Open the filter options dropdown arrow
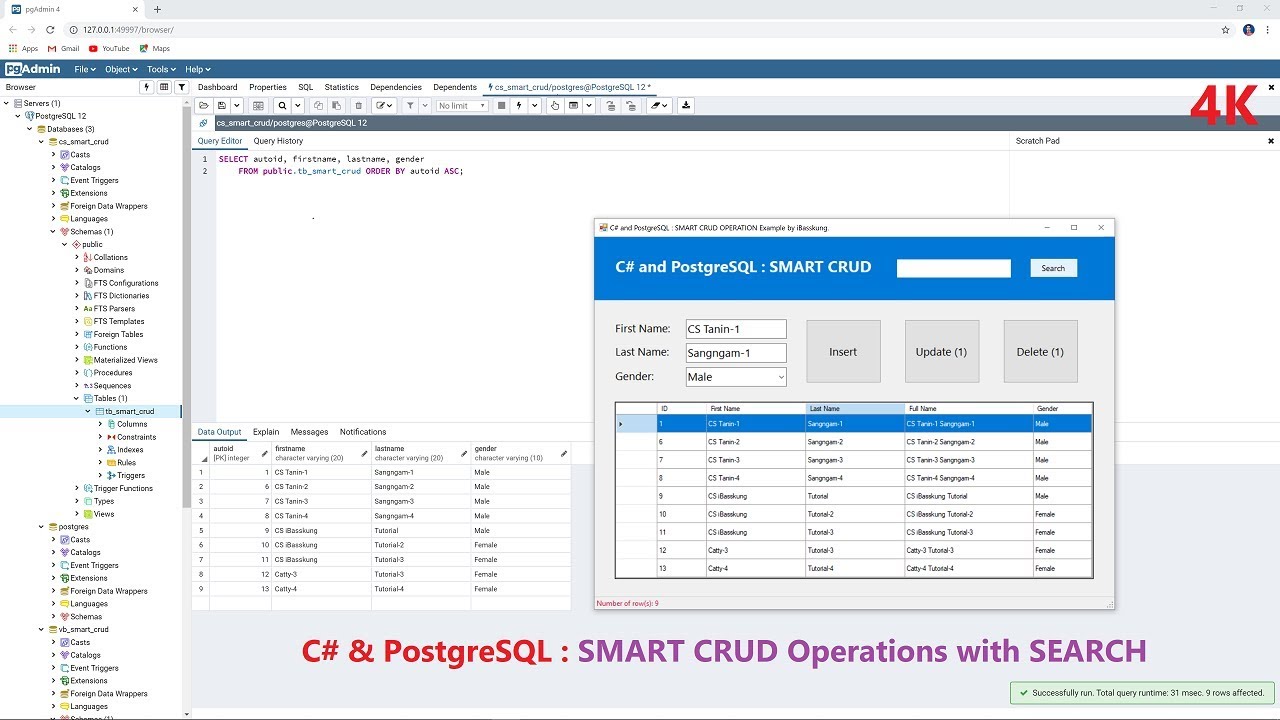This screenshot has height=720, width=1280. [425, 105]
